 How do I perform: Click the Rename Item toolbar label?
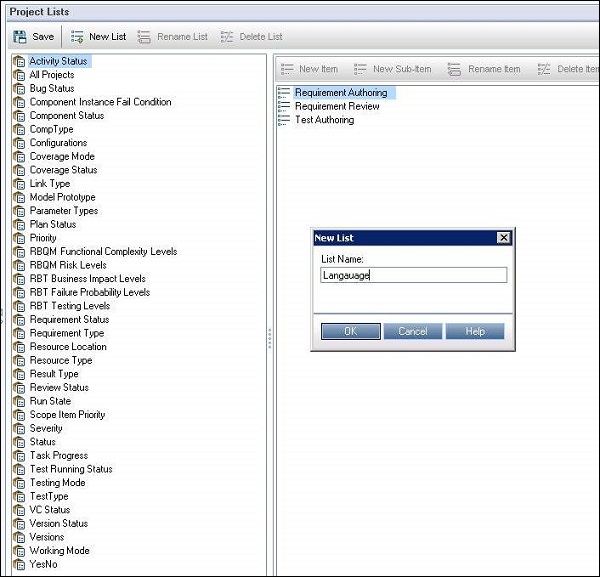point(494,69)
